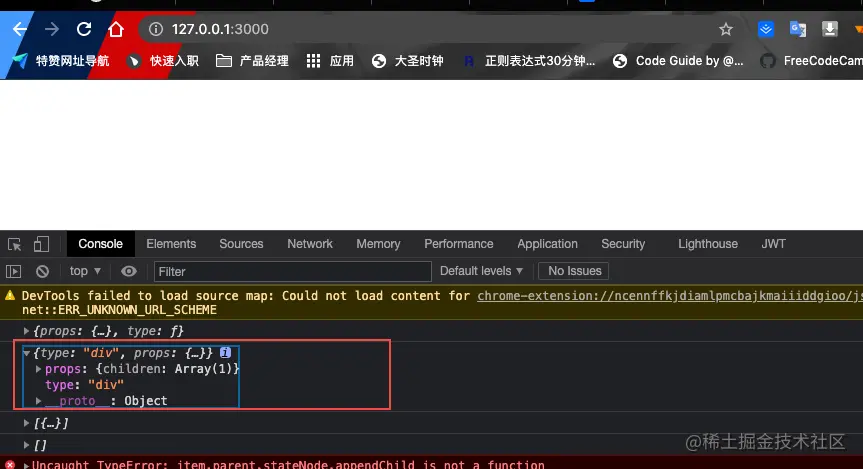
Task: Expand the __proto__: Object entry
Action: (x=39, y=401)
